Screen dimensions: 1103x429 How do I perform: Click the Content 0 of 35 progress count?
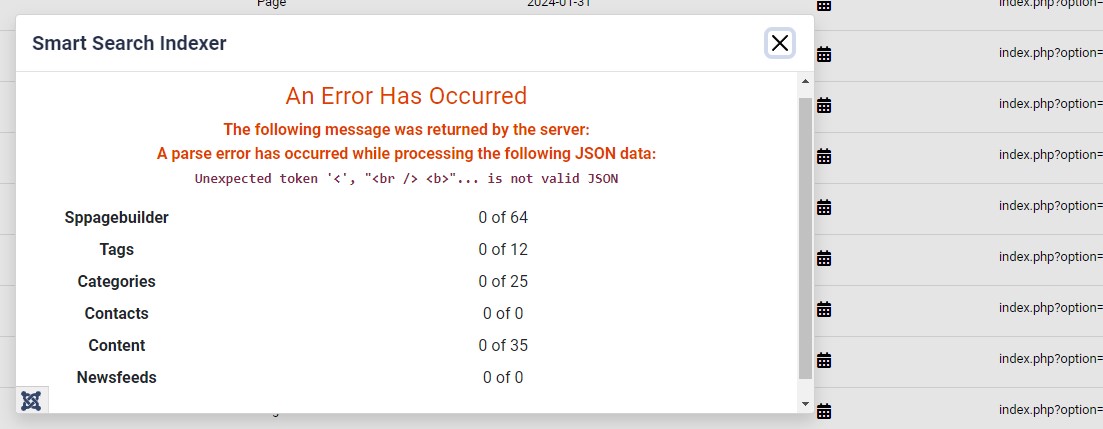click(503, 345)
